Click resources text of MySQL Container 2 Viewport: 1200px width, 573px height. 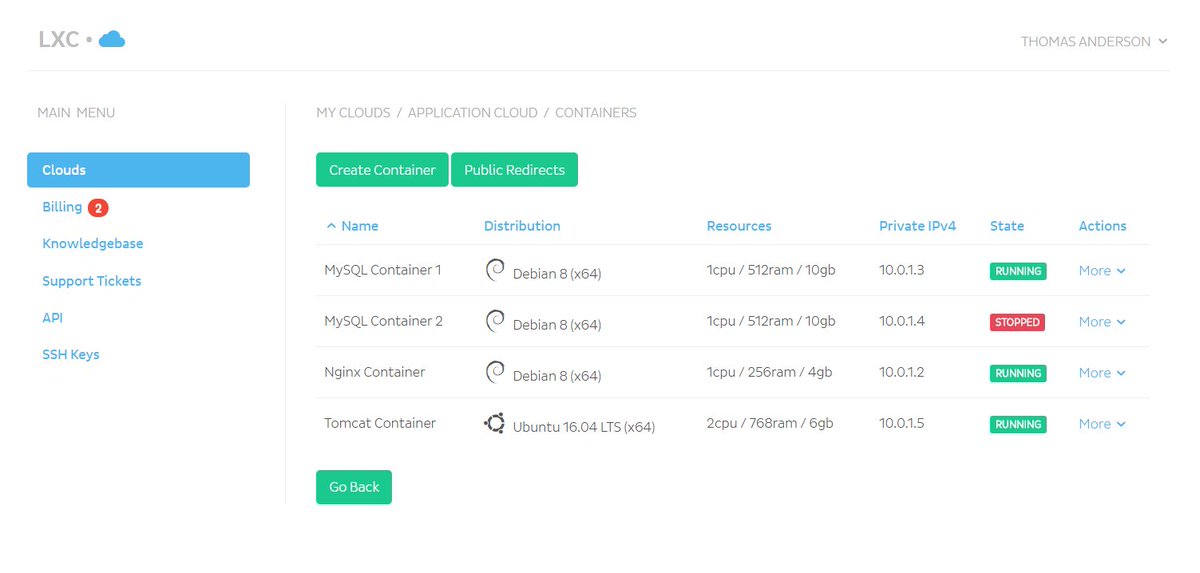(771, 321)
